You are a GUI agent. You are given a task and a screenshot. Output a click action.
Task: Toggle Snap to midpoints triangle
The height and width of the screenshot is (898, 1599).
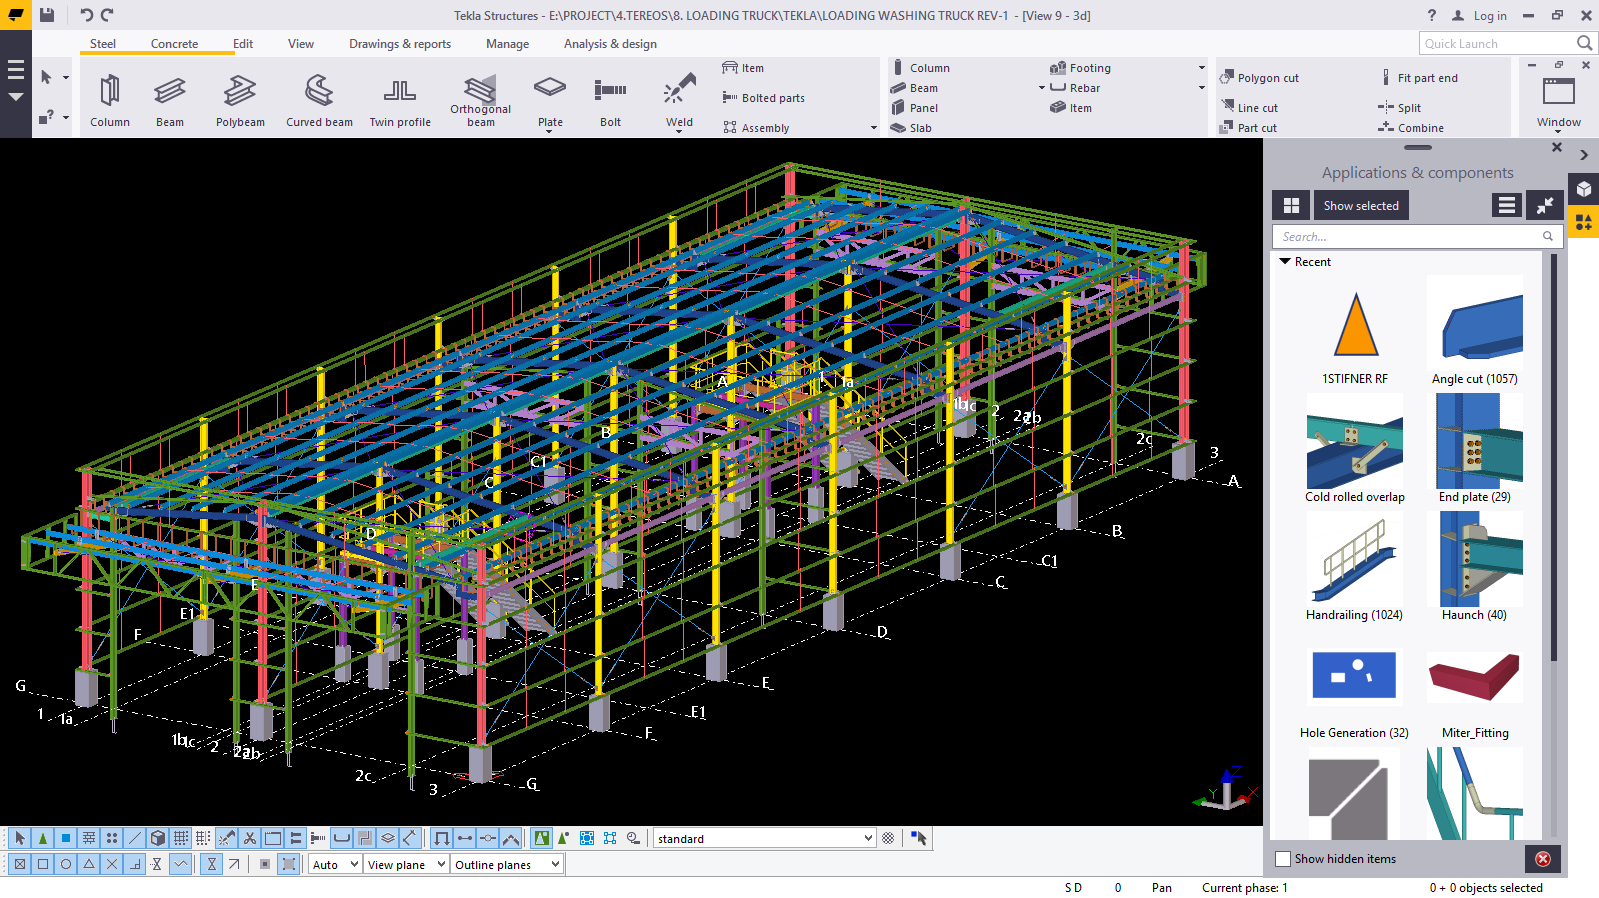(x=89, y=864)
